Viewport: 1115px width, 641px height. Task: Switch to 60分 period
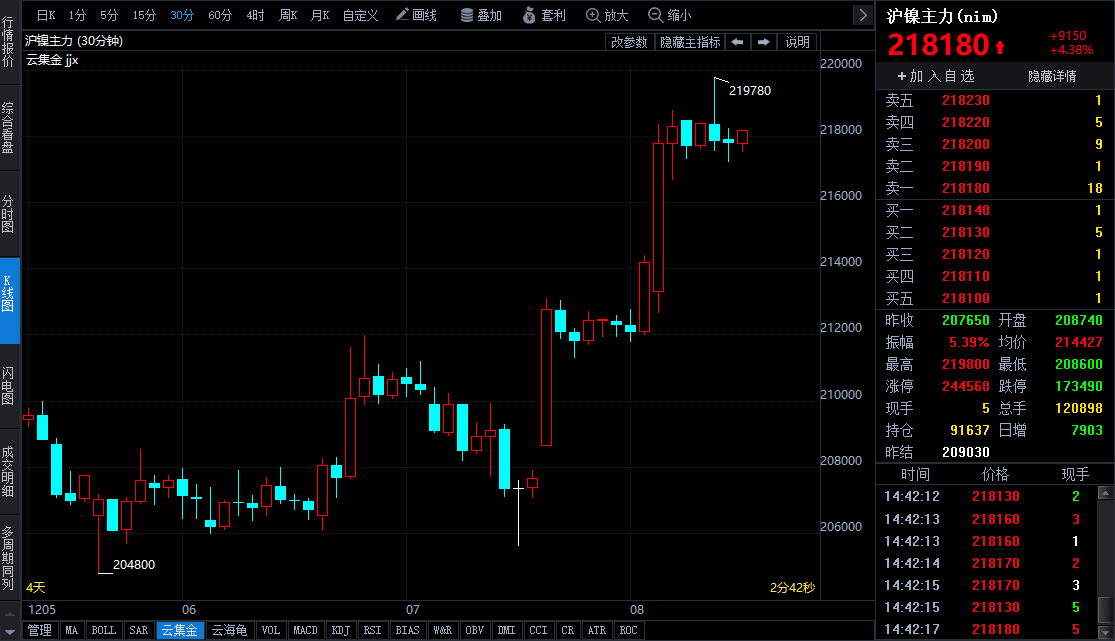220,15
